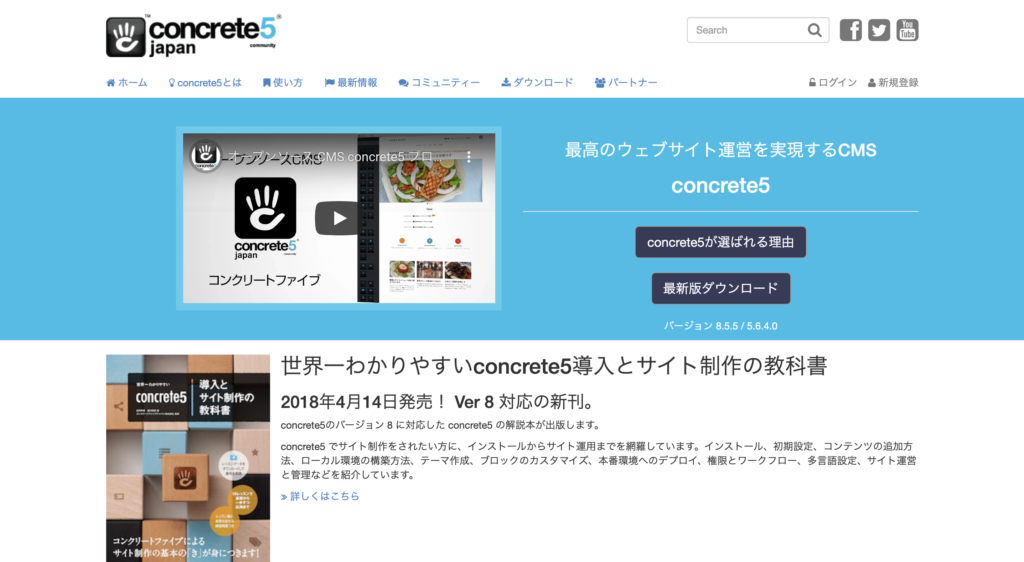
Task: Open the 最新情報 menu item
Action: point(351,83)
